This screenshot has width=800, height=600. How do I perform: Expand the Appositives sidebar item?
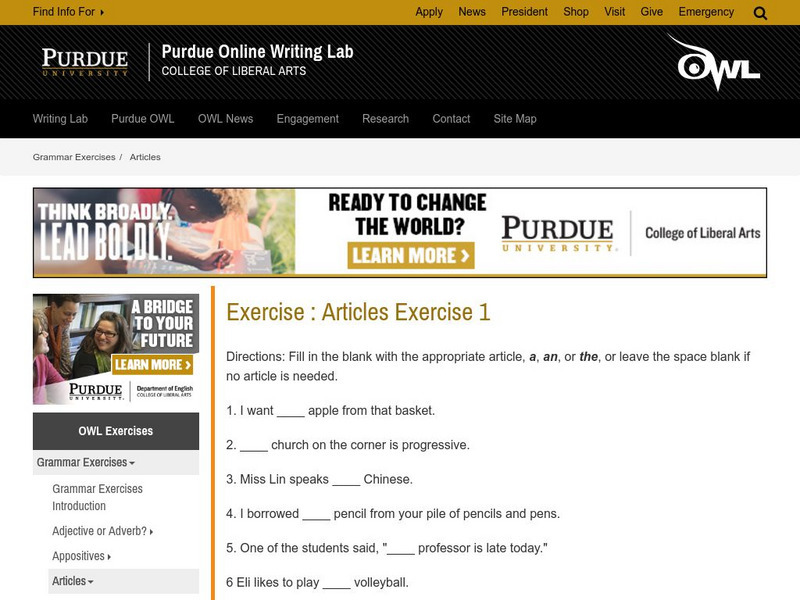(x=81, y=556)
